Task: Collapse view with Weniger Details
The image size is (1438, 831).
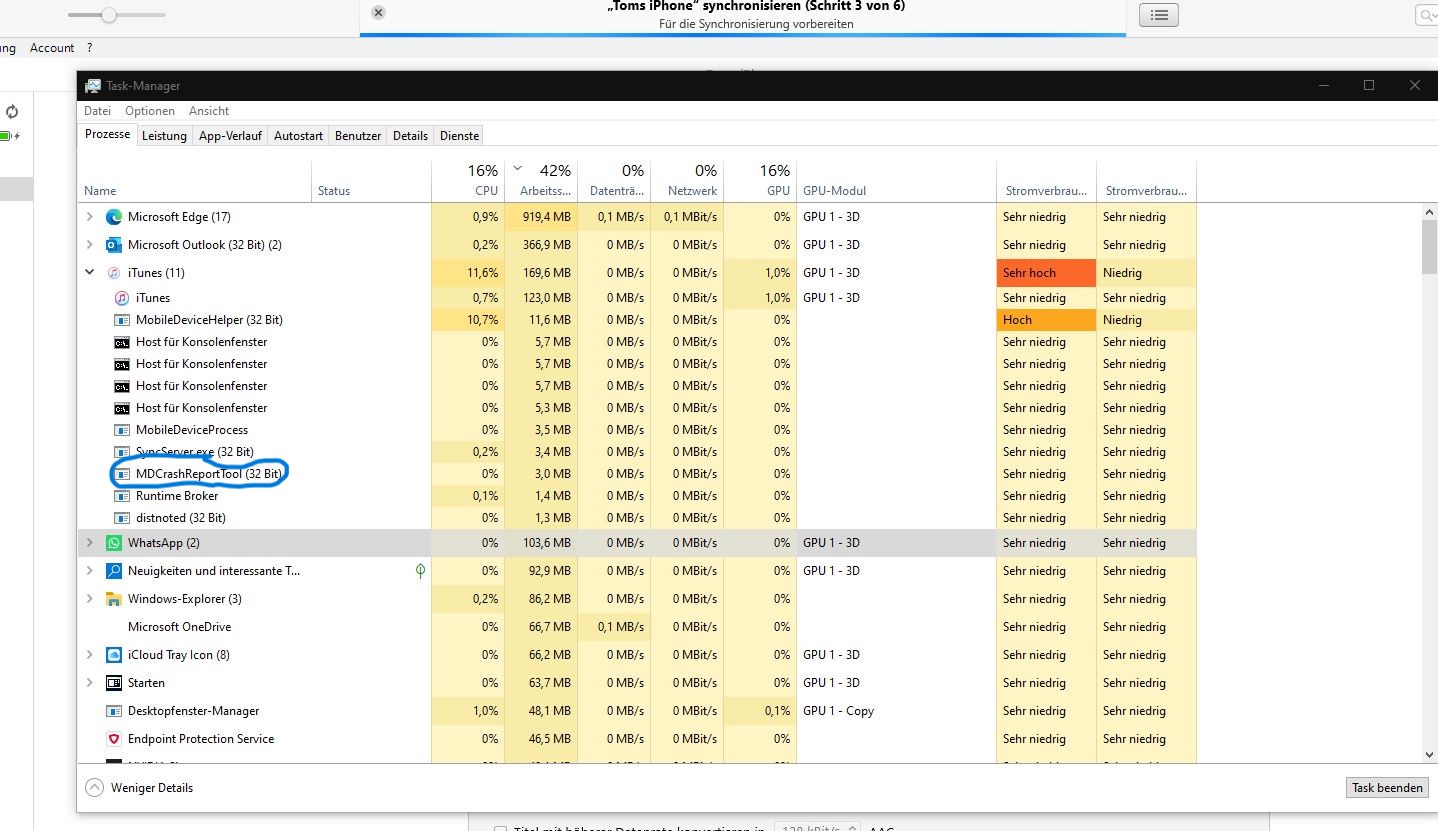Action: click(139, 788)
